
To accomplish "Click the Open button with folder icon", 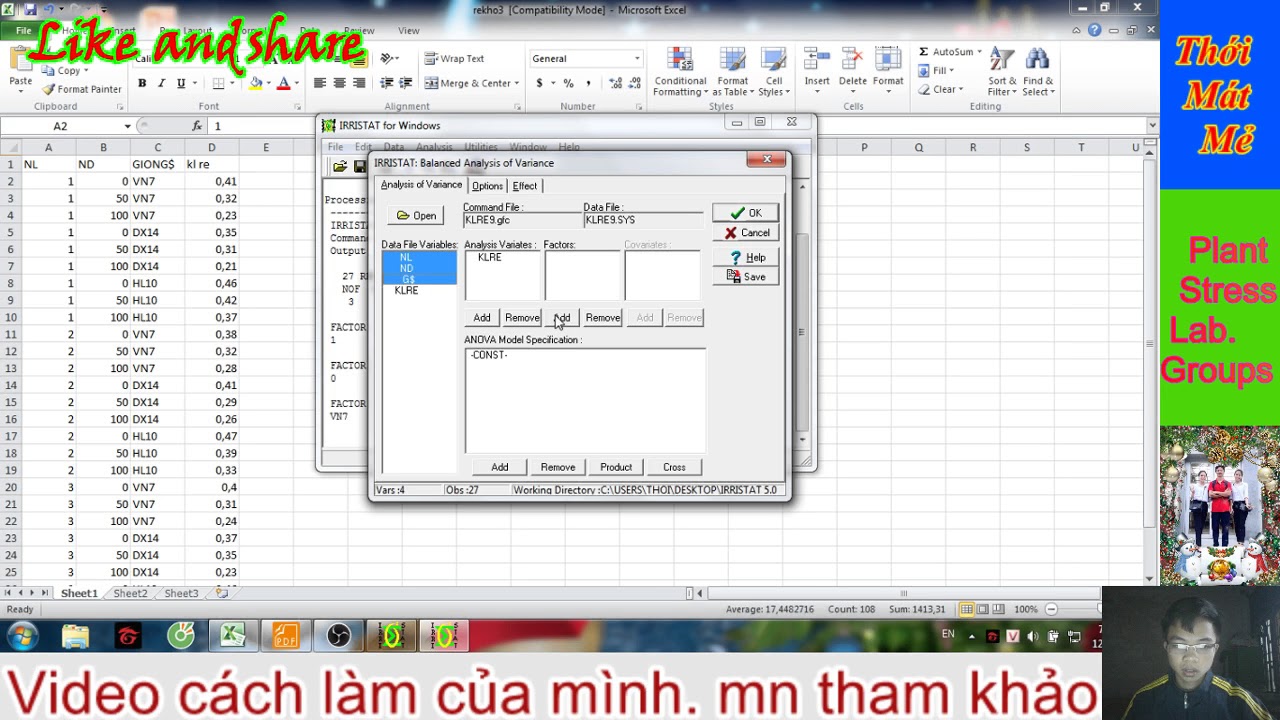I will [x=416, y=216].
